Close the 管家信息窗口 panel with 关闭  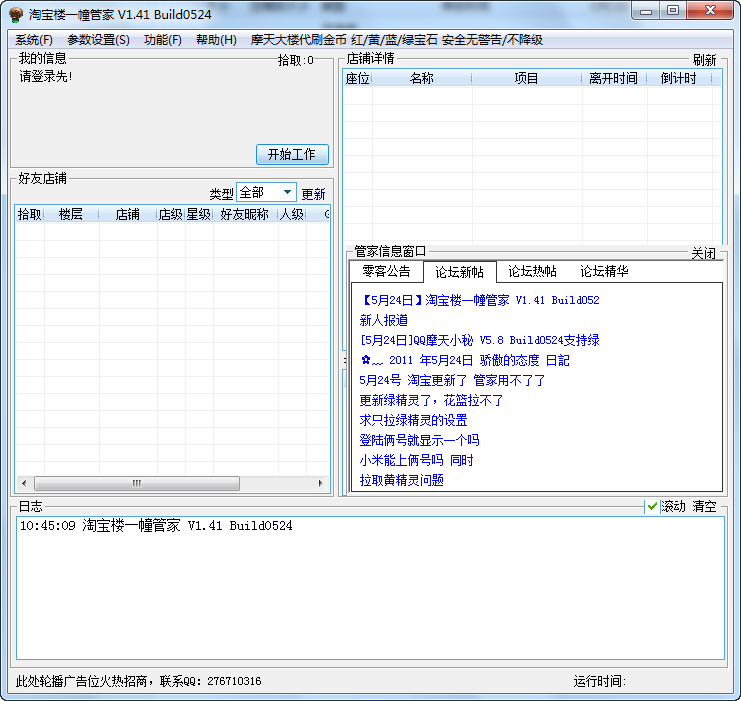coord(703,253)
